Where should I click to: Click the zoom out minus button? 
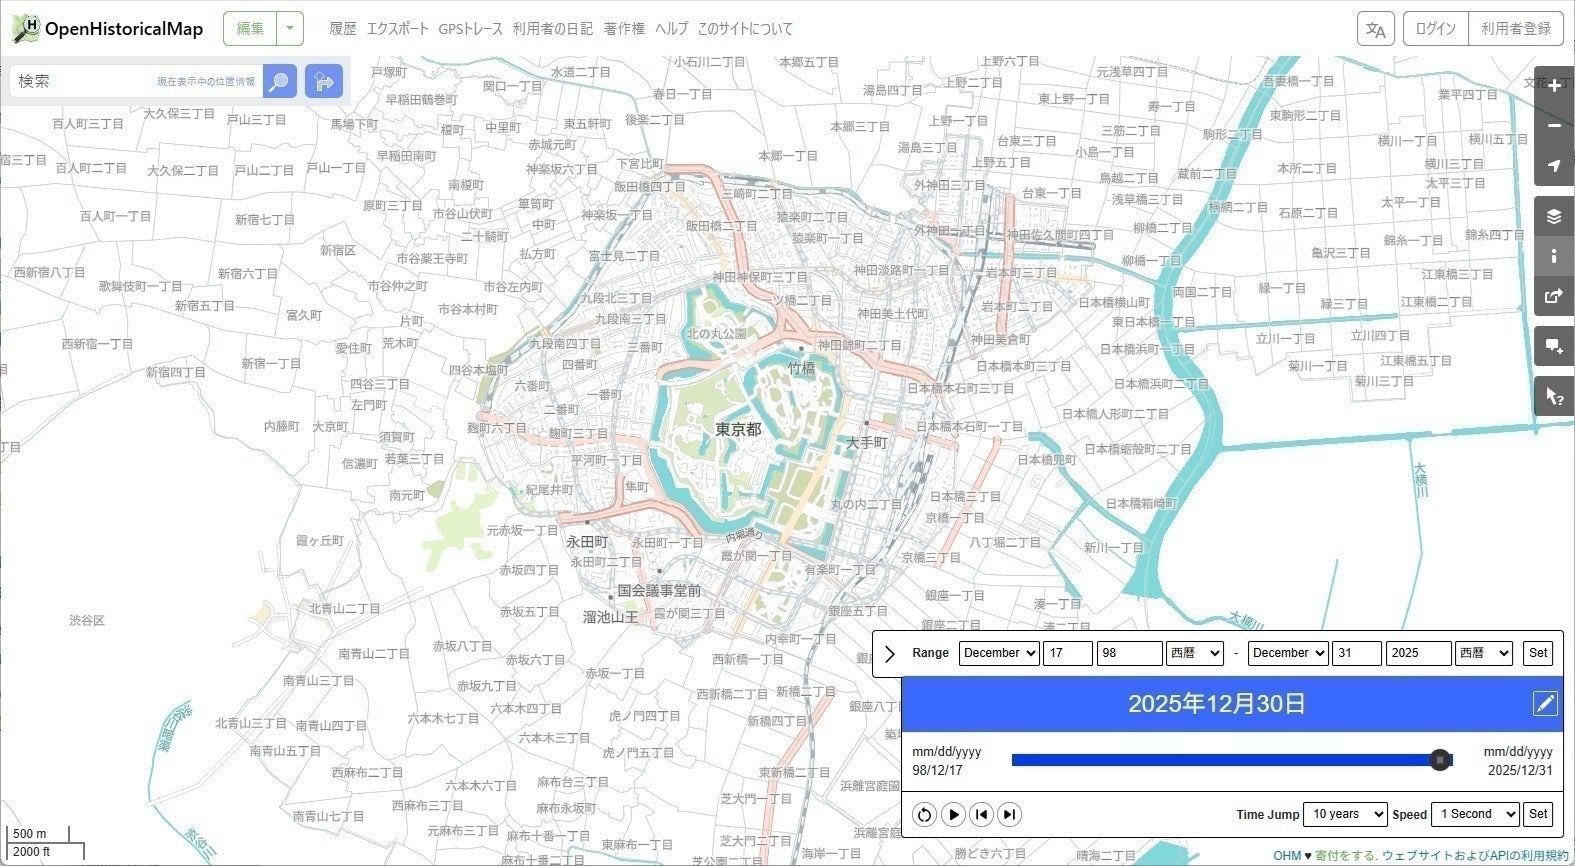1553,126
